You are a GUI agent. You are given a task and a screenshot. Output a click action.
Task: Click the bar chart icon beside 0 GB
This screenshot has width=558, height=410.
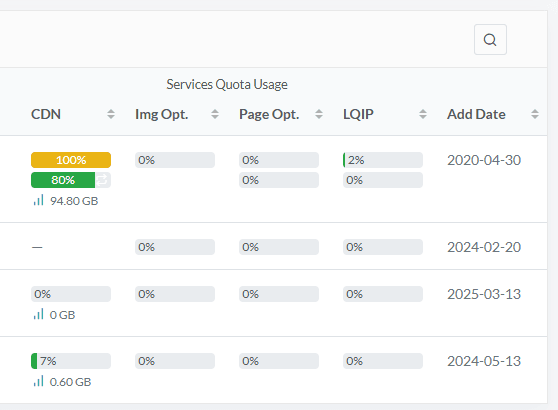(38, 314)
